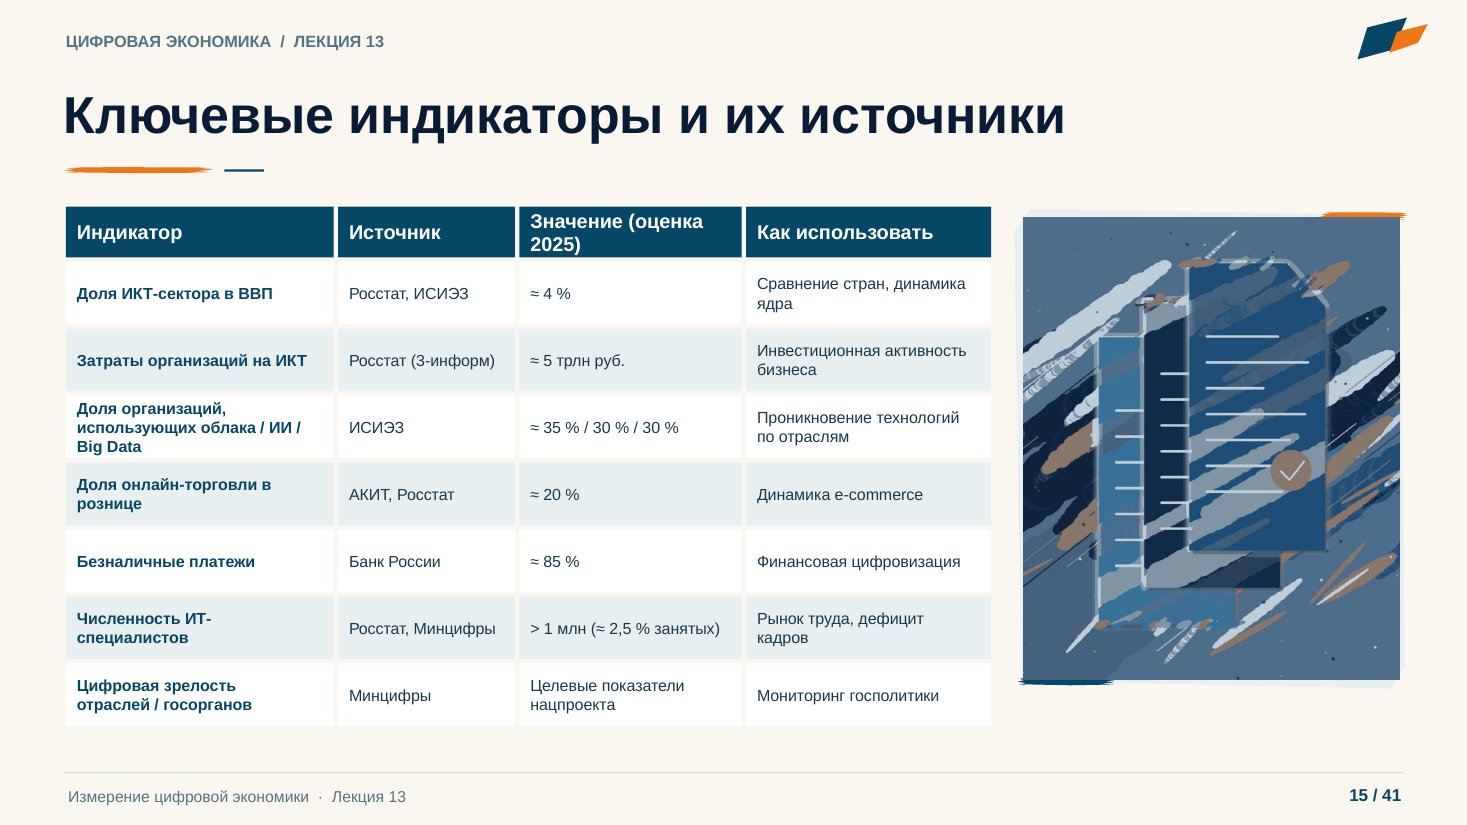Click the page number '15 / 41'
Image resolution: width=1467 pixels, height=825 pixels.
pos(1375,796)
